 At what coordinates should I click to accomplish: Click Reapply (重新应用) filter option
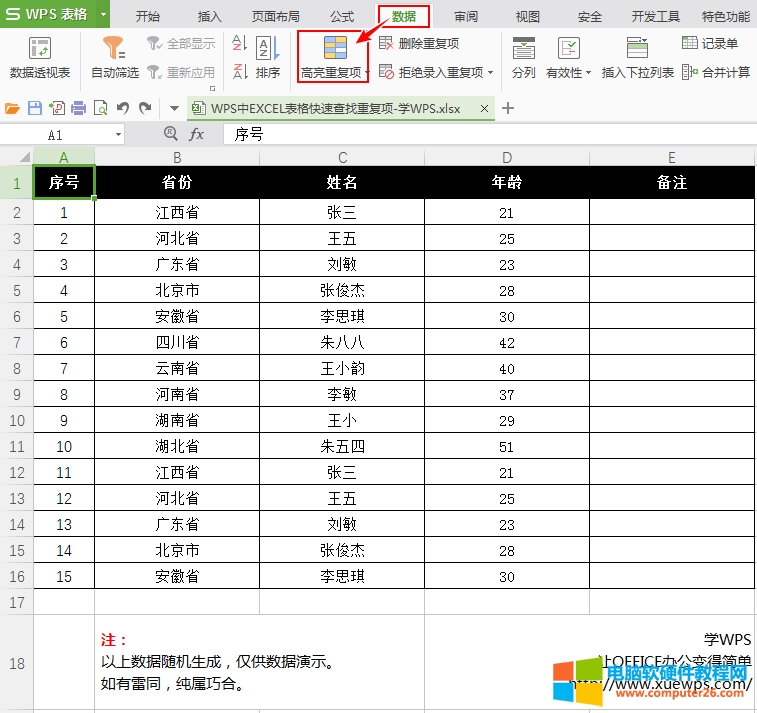pos(181,72)
